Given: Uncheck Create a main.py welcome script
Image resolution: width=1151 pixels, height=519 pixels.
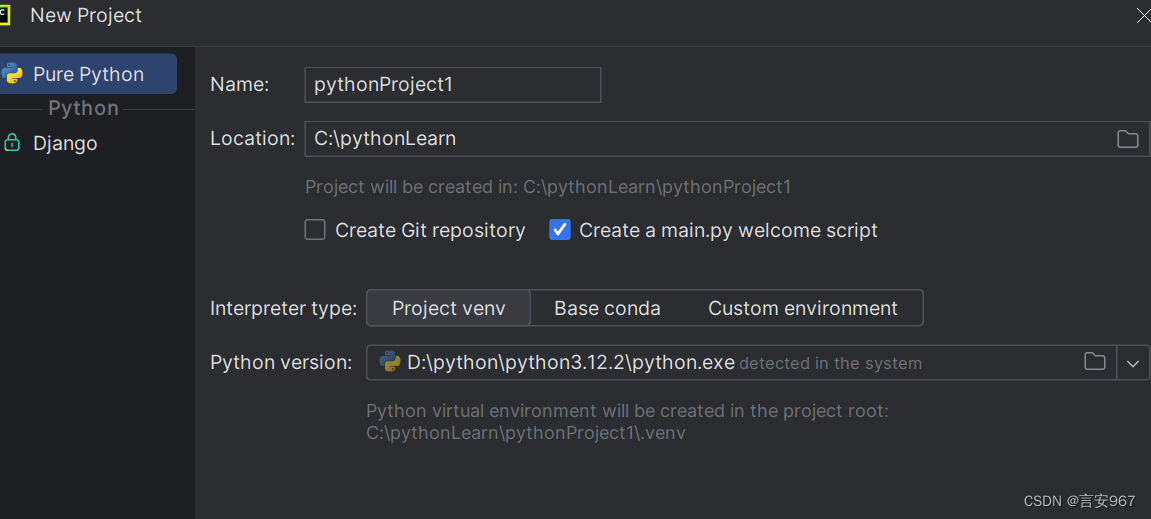Looking at the screenshot, I should (x=560, y=230).
